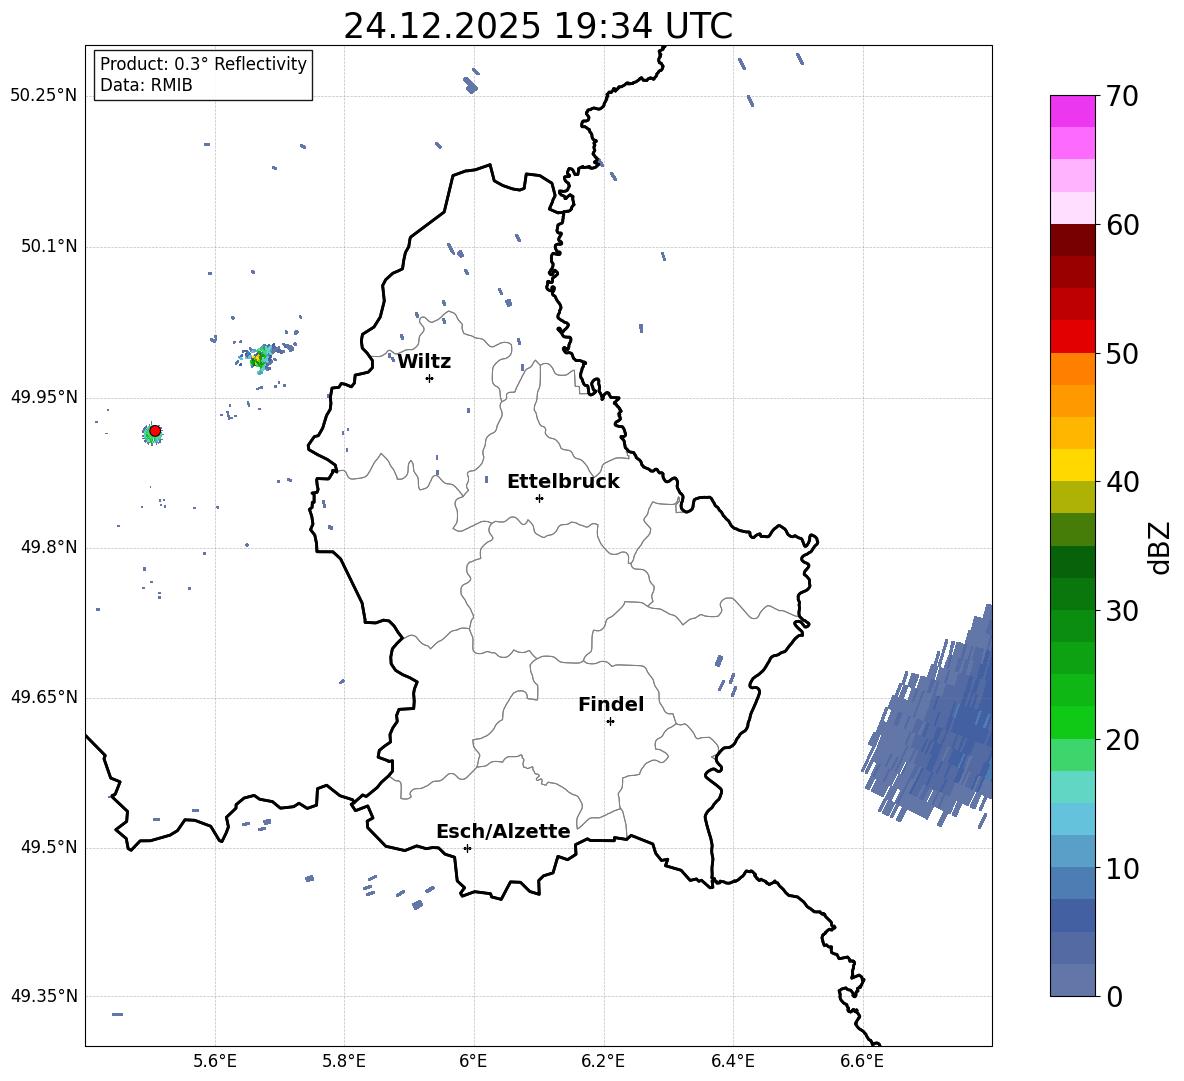
Task: Click the 60 value on colorbar
Action: tap(1122, 225)
